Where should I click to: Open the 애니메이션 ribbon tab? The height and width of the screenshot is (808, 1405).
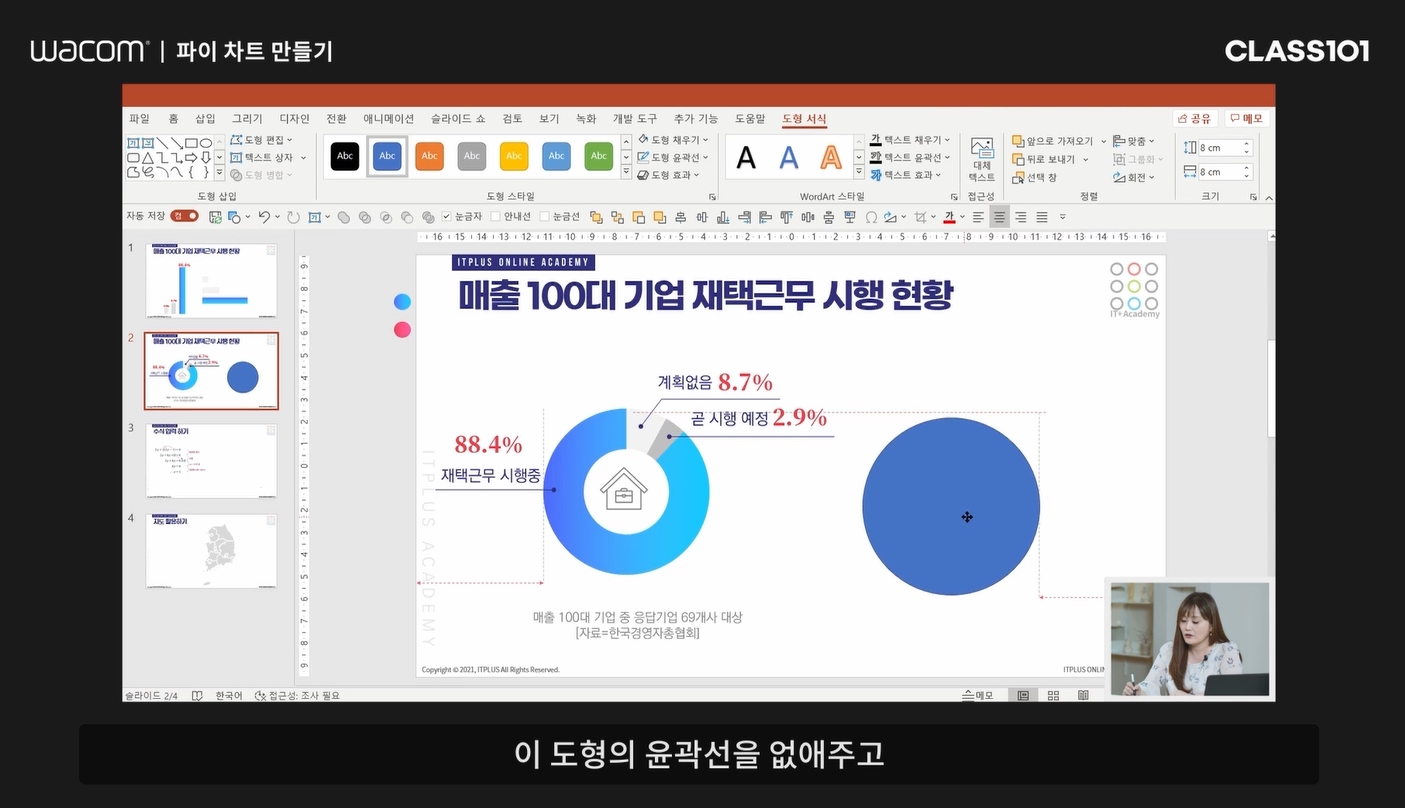click(x=388, y=118)
